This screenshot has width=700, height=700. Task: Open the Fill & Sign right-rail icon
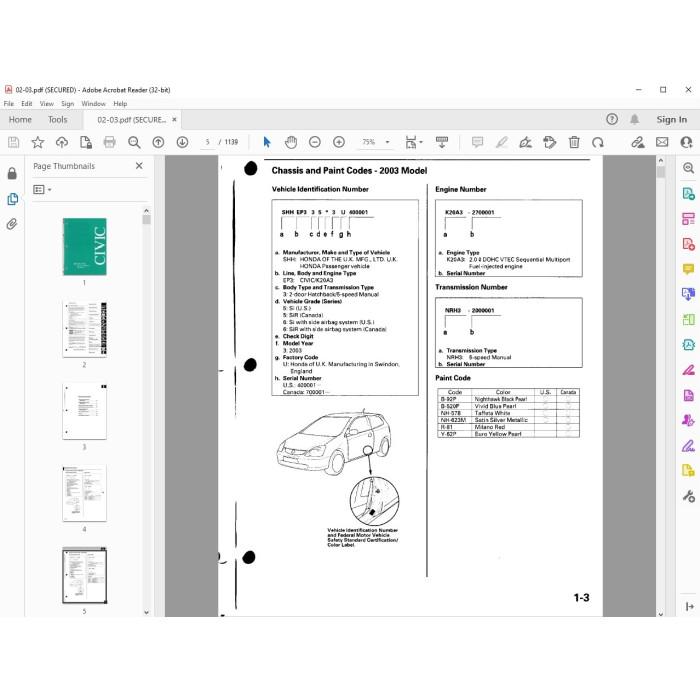coord(688,446)
